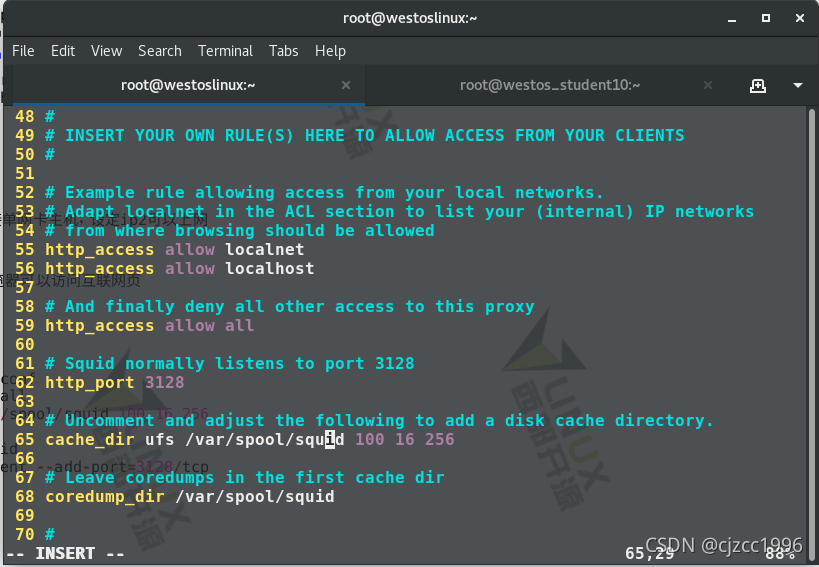The image size is (819, 567).
Task: Open the File menu
Action: (x=23, y=51)
